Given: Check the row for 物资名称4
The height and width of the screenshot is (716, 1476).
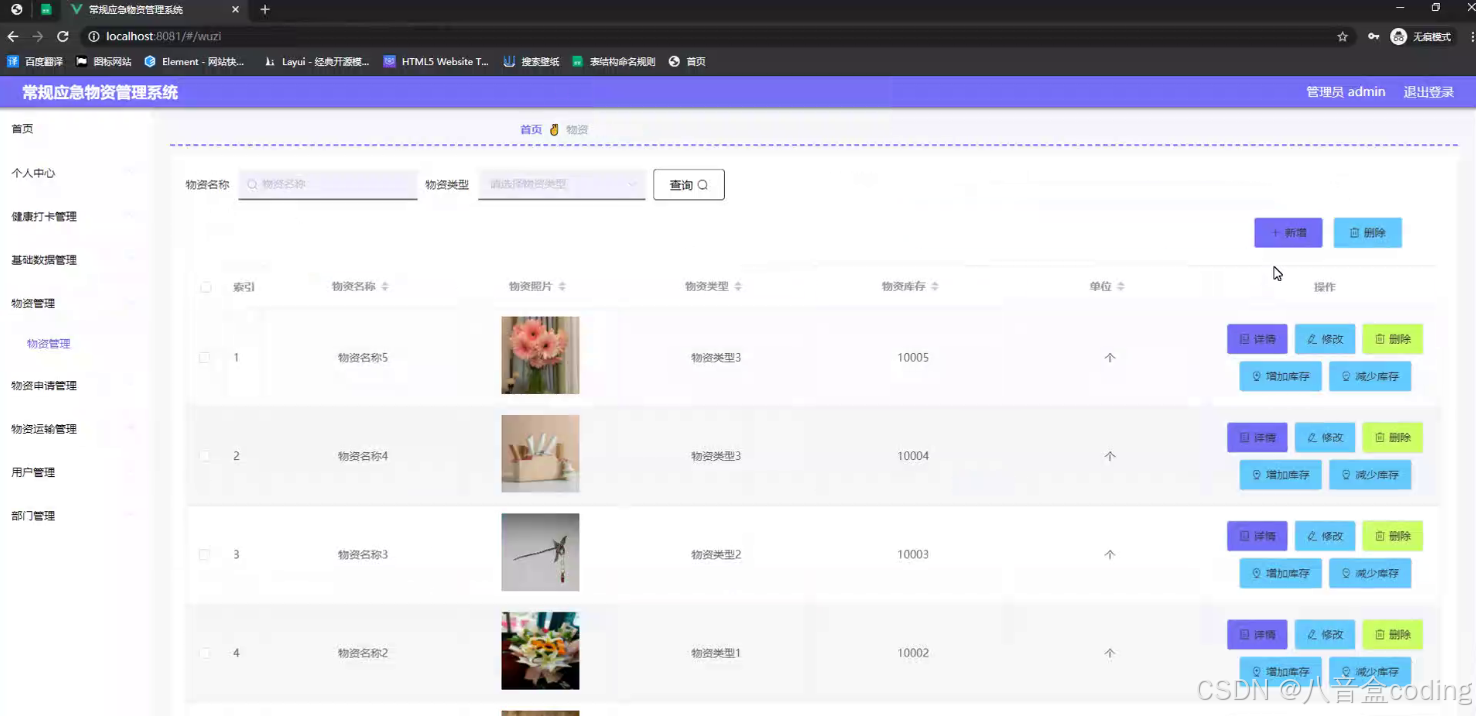Looking at the screenshot, I should (205, 456).
